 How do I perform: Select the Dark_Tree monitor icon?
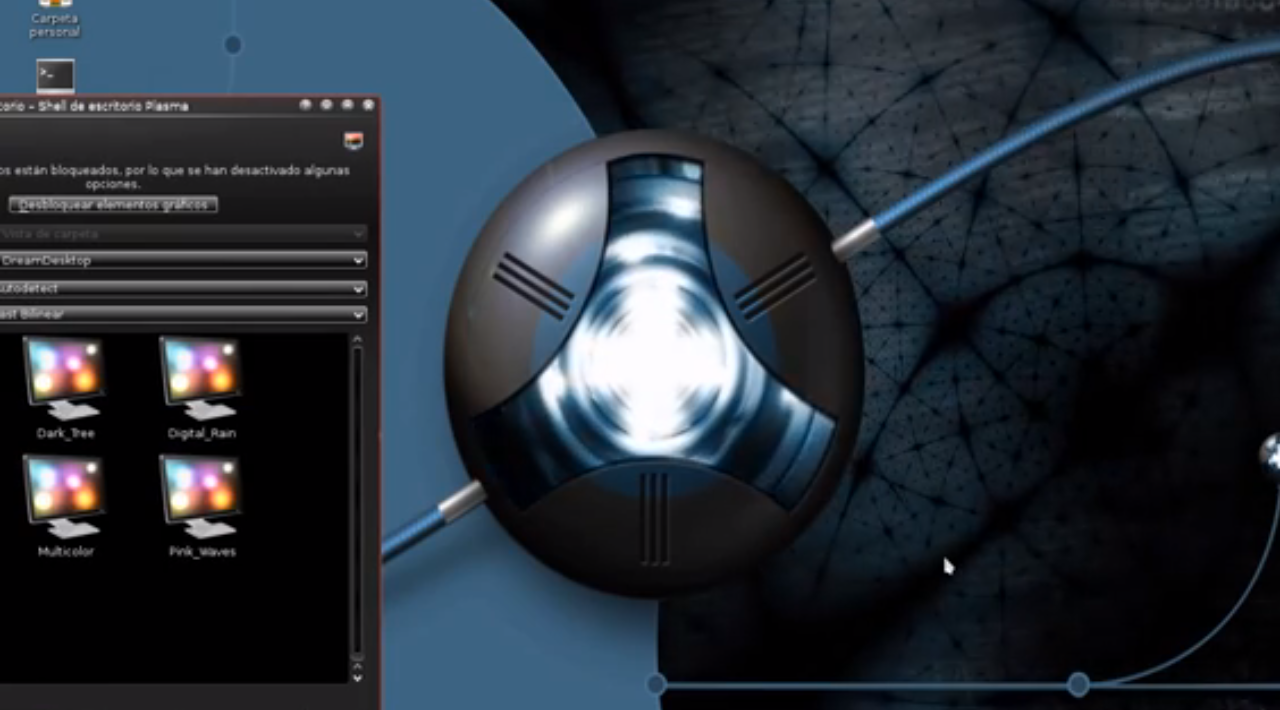(x=64, y=379)
